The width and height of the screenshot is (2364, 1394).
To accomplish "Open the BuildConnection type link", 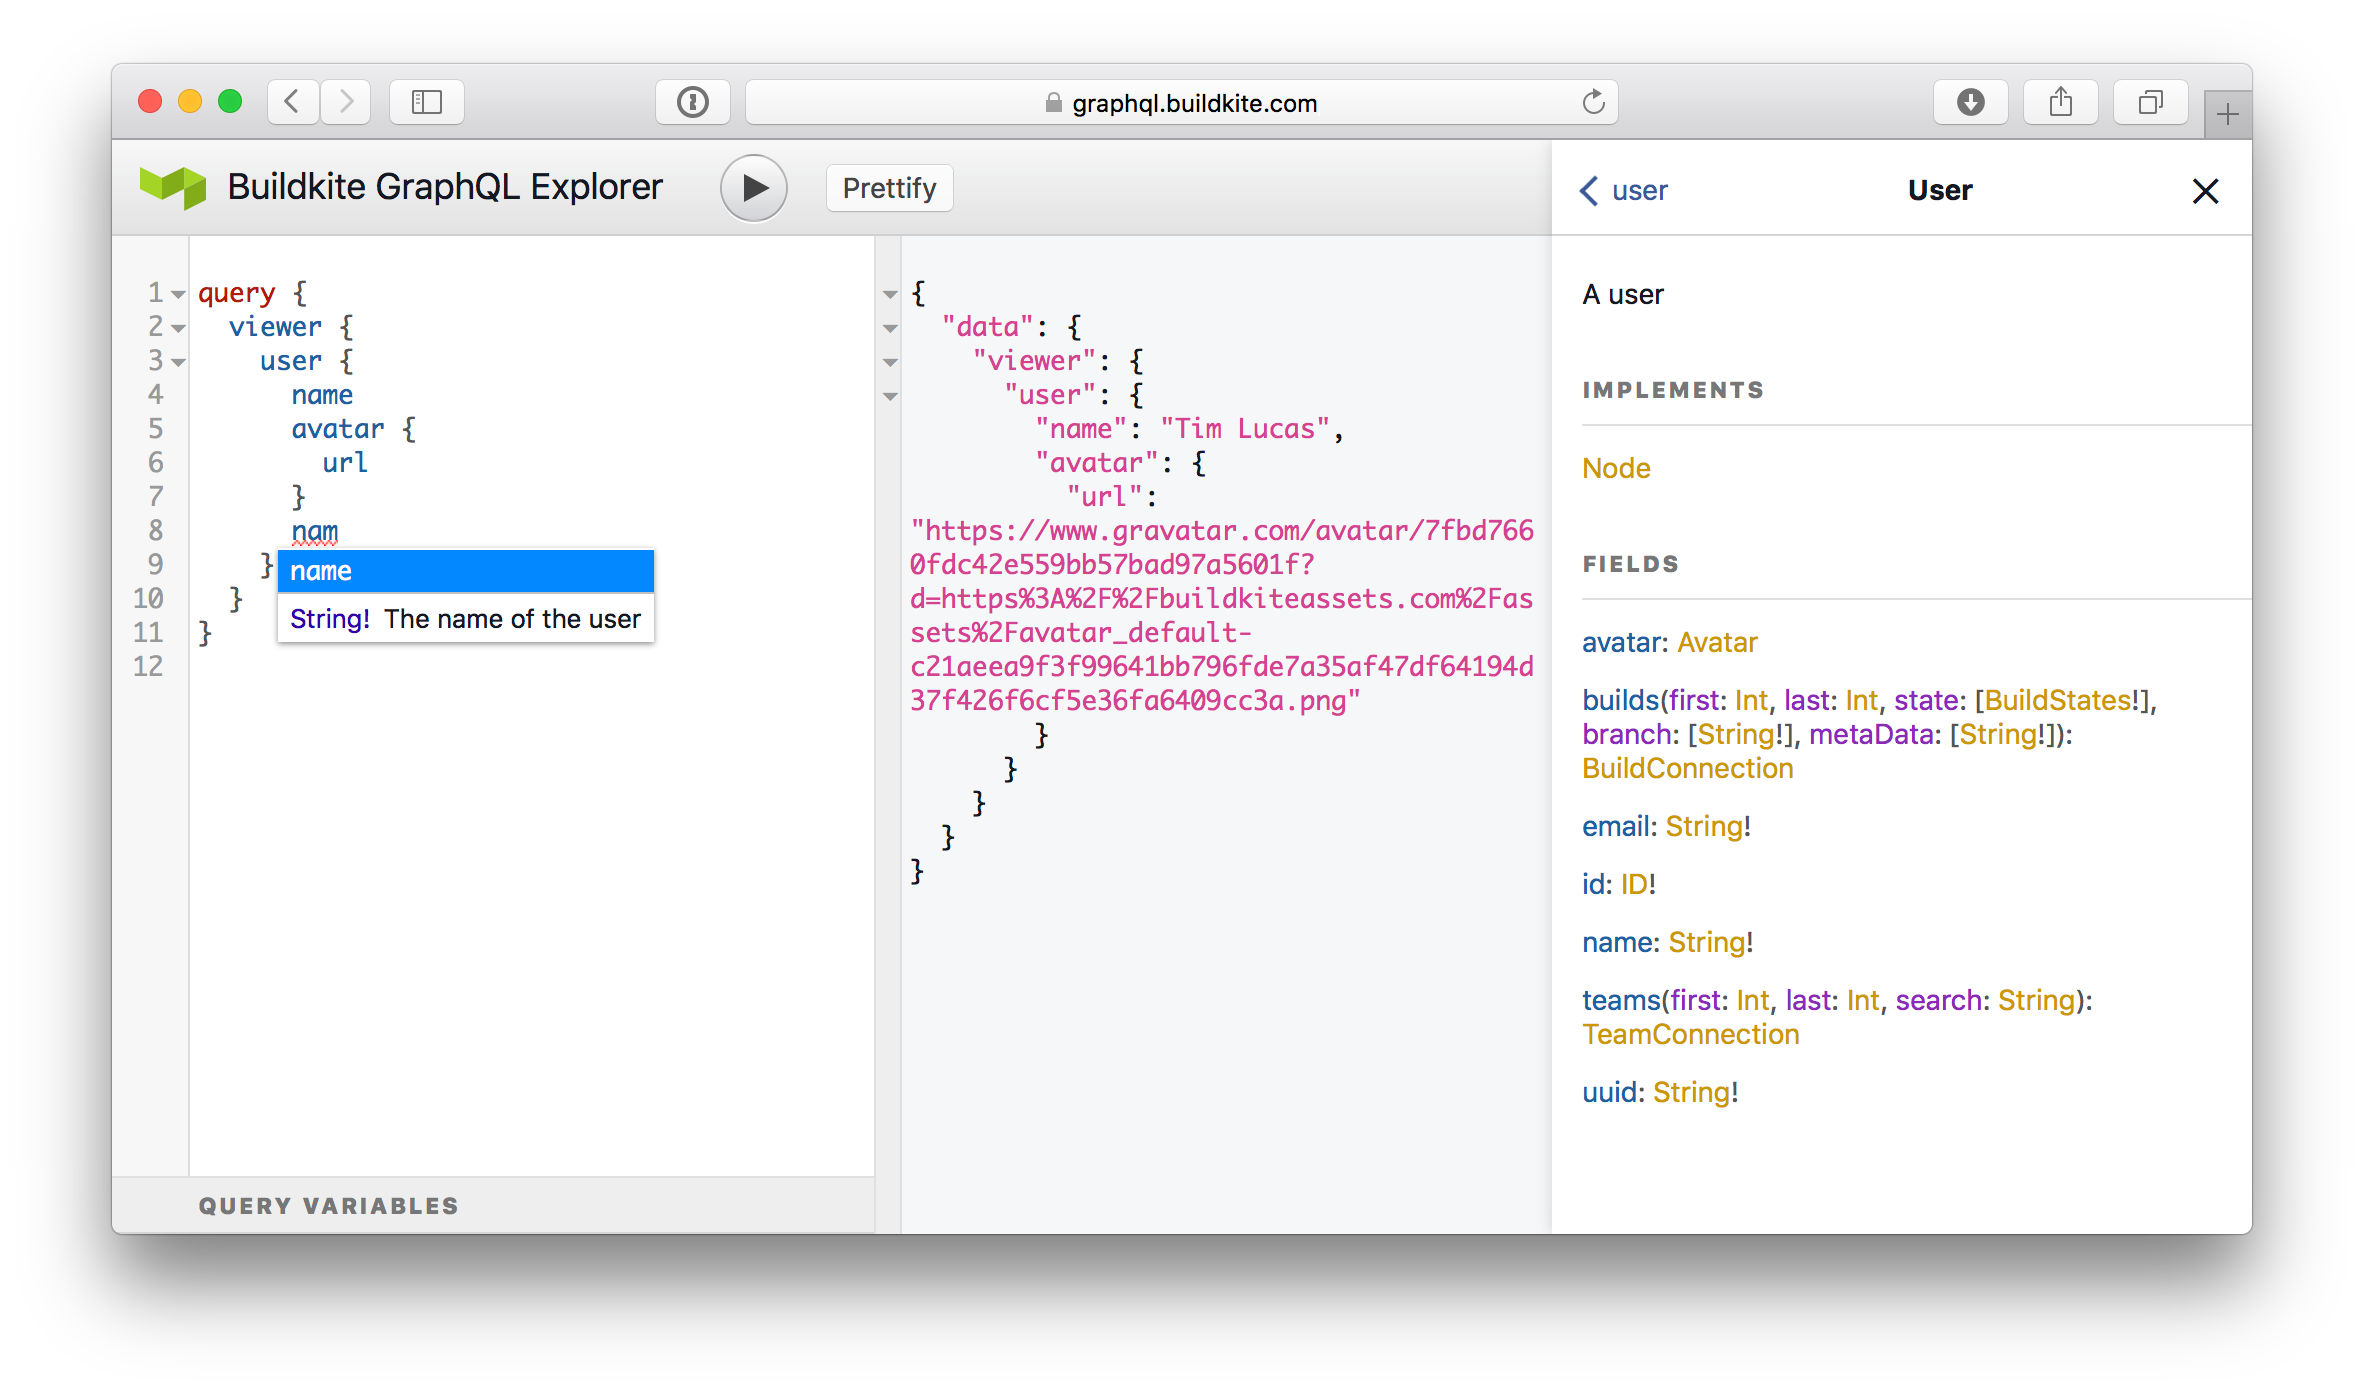I will (1688, 768).
